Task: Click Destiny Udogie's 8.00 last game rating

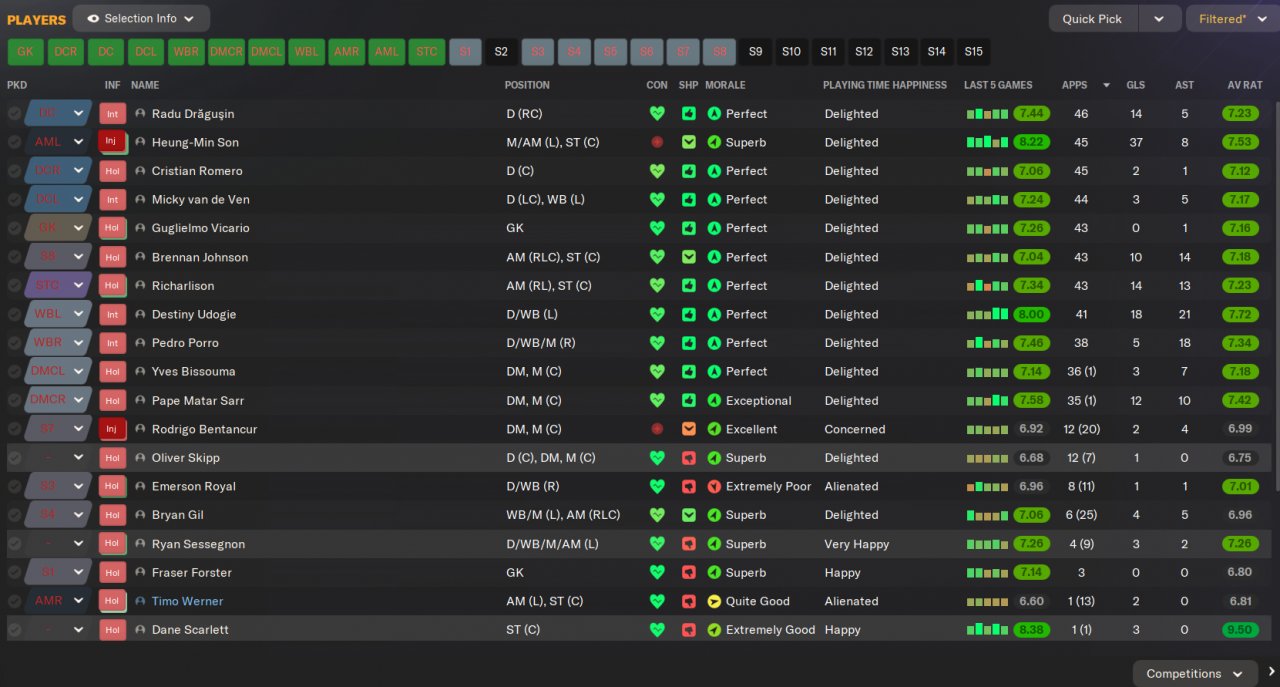Action: pyautogui.click(x=1031, y=314)
